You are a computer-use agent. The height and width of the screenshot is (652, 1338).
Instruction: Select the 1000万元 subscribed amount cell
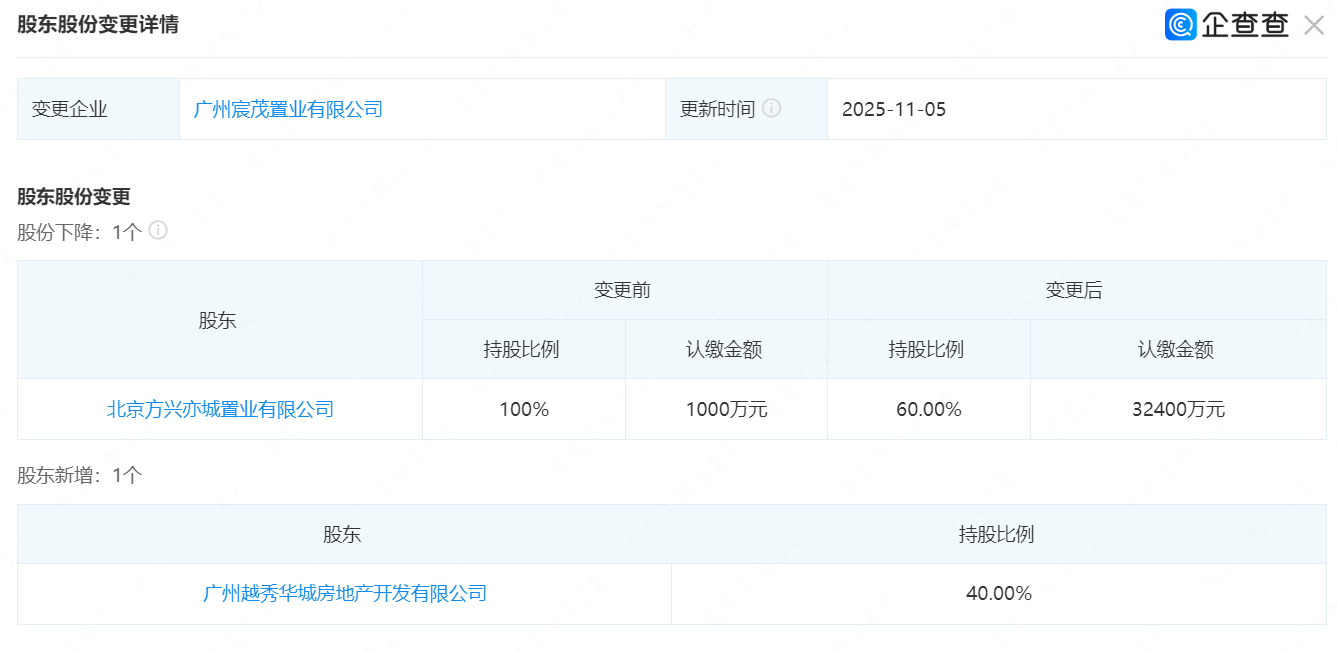pos(726,409)
